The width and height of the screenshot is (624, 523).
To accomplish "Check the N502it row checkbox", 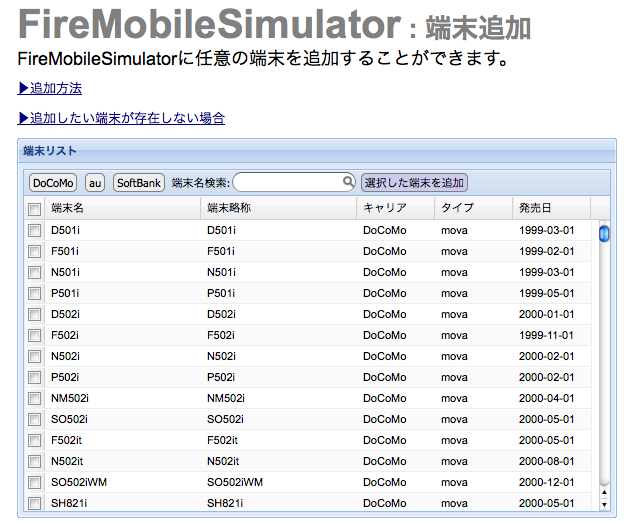I will [x=35, y=461].
